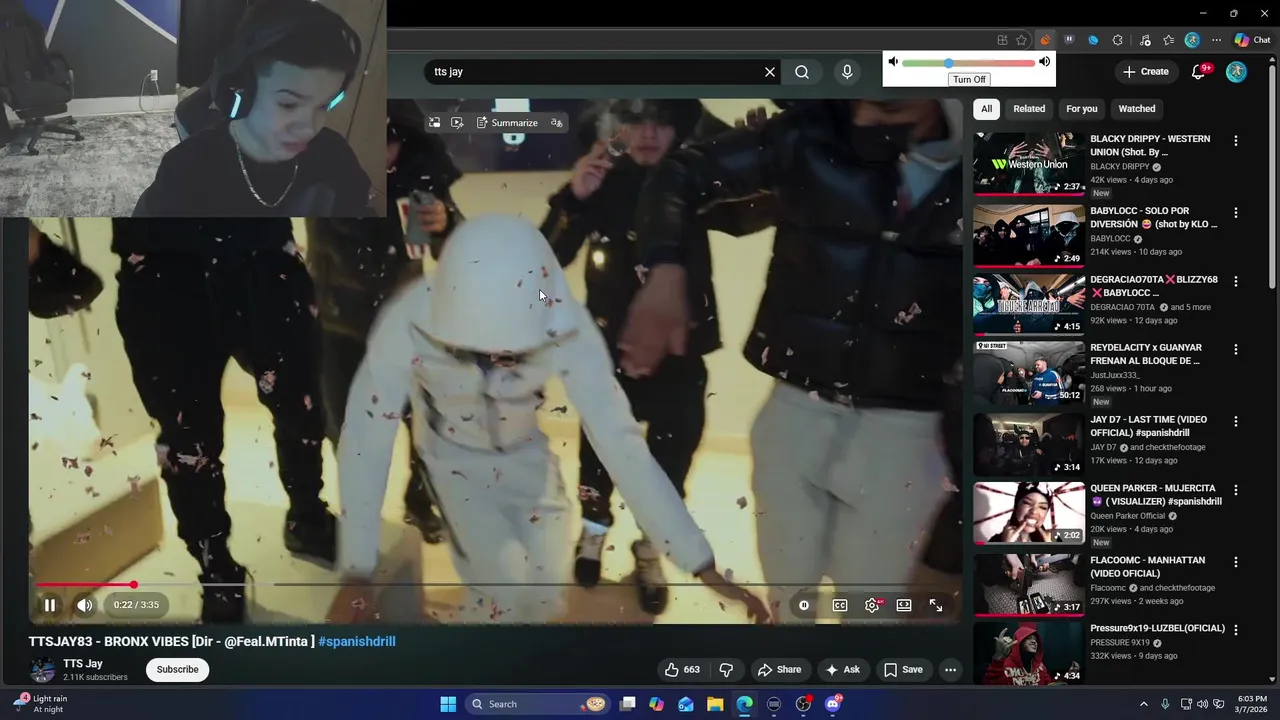
Task: Switch to theater mode in player
Action: tap(904, 605)
